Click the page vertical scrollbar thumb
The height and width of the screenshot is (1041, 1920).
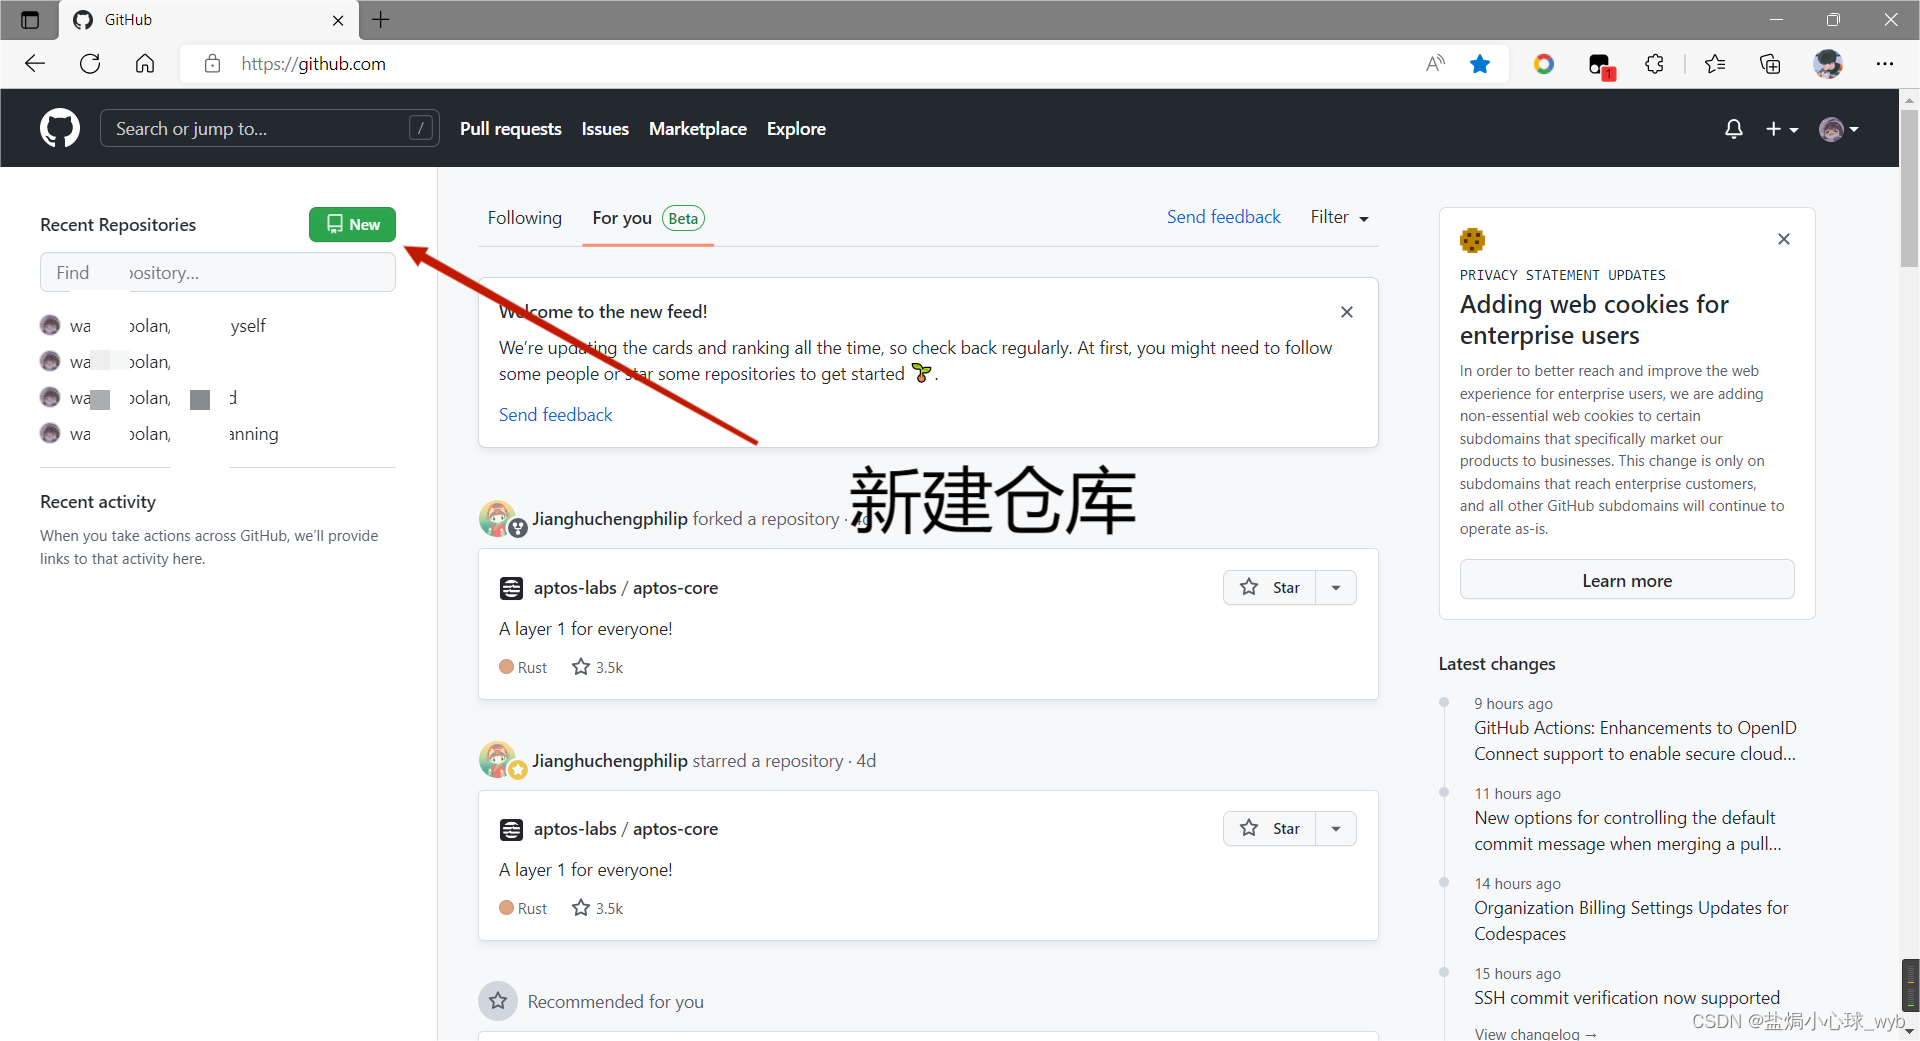pos(1909,188)
